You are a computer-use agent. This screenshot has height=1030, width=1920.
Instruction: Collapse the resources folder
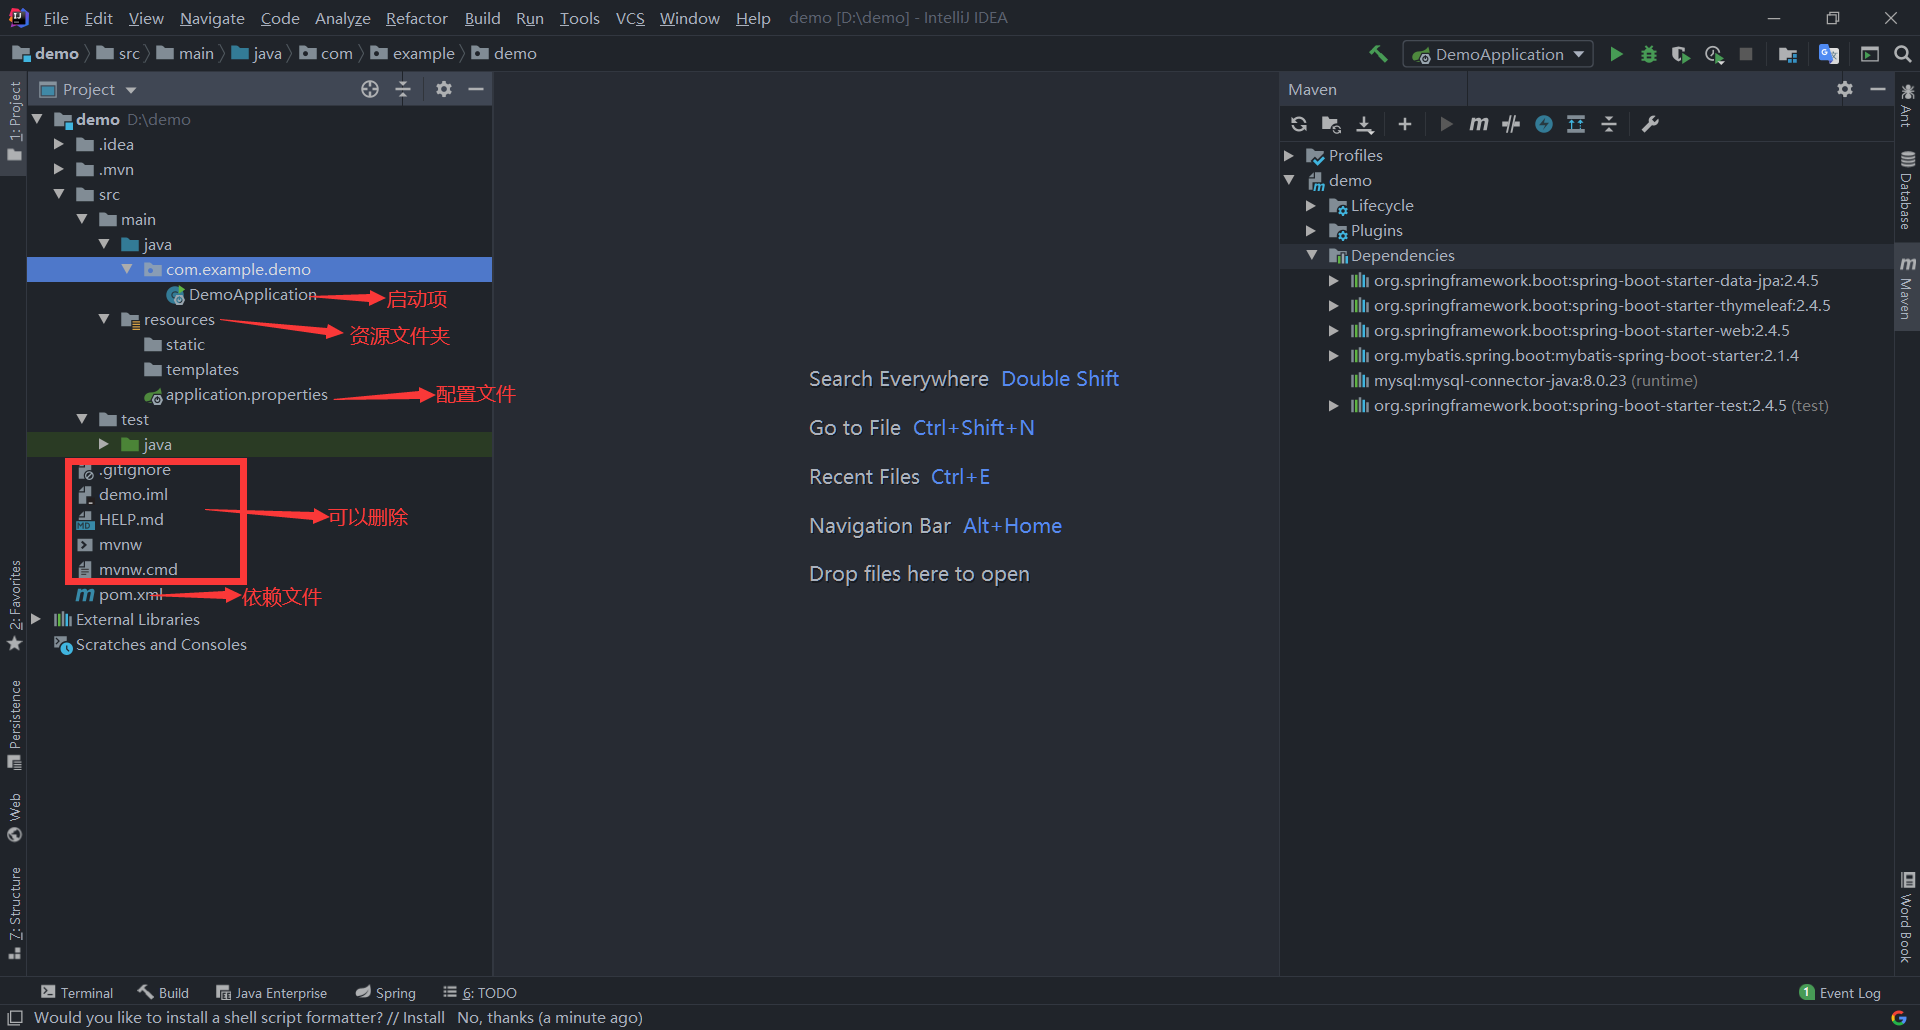(104, 319)
